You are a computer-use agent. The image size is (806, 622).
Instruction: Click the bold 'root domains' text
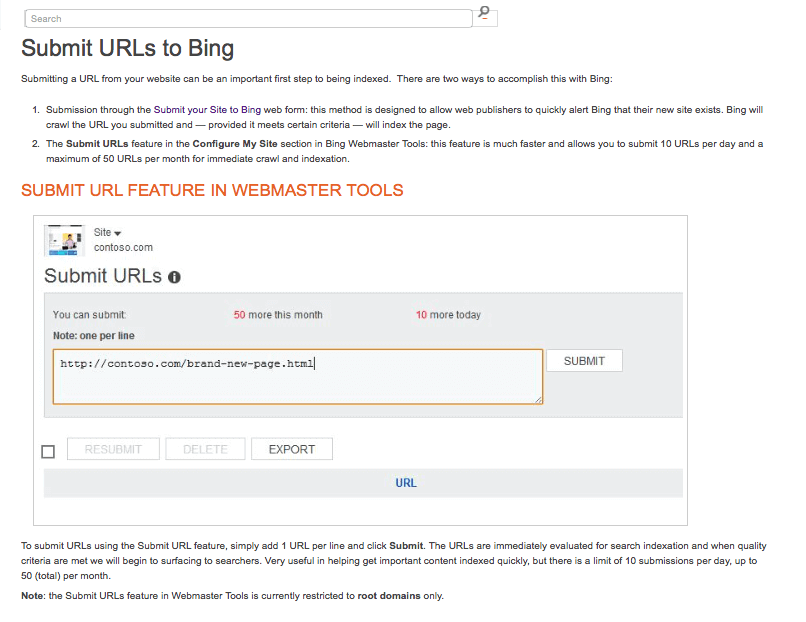tap(389, 596)
